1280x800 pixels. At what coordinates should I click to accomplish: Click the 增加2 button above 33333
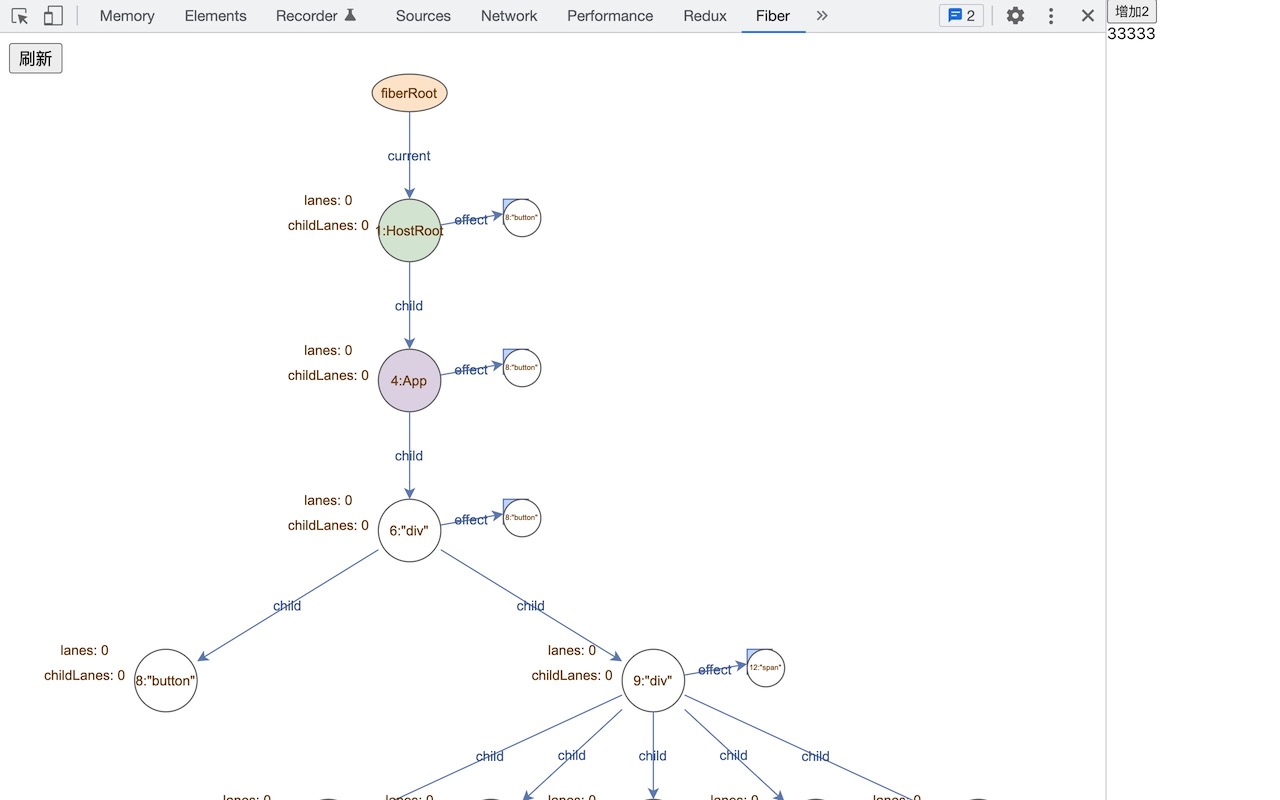(x=1132, y=11)
